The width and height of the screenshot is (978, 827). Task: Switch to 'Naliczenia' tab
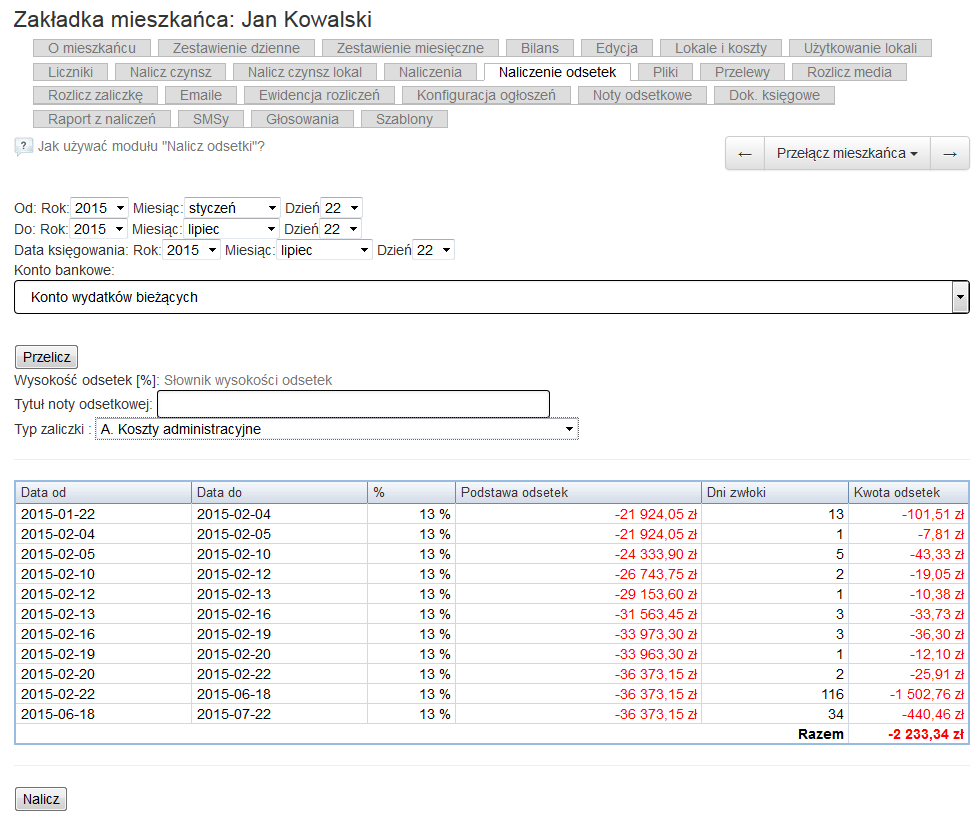pyautogui.click(x=430, y=72)
